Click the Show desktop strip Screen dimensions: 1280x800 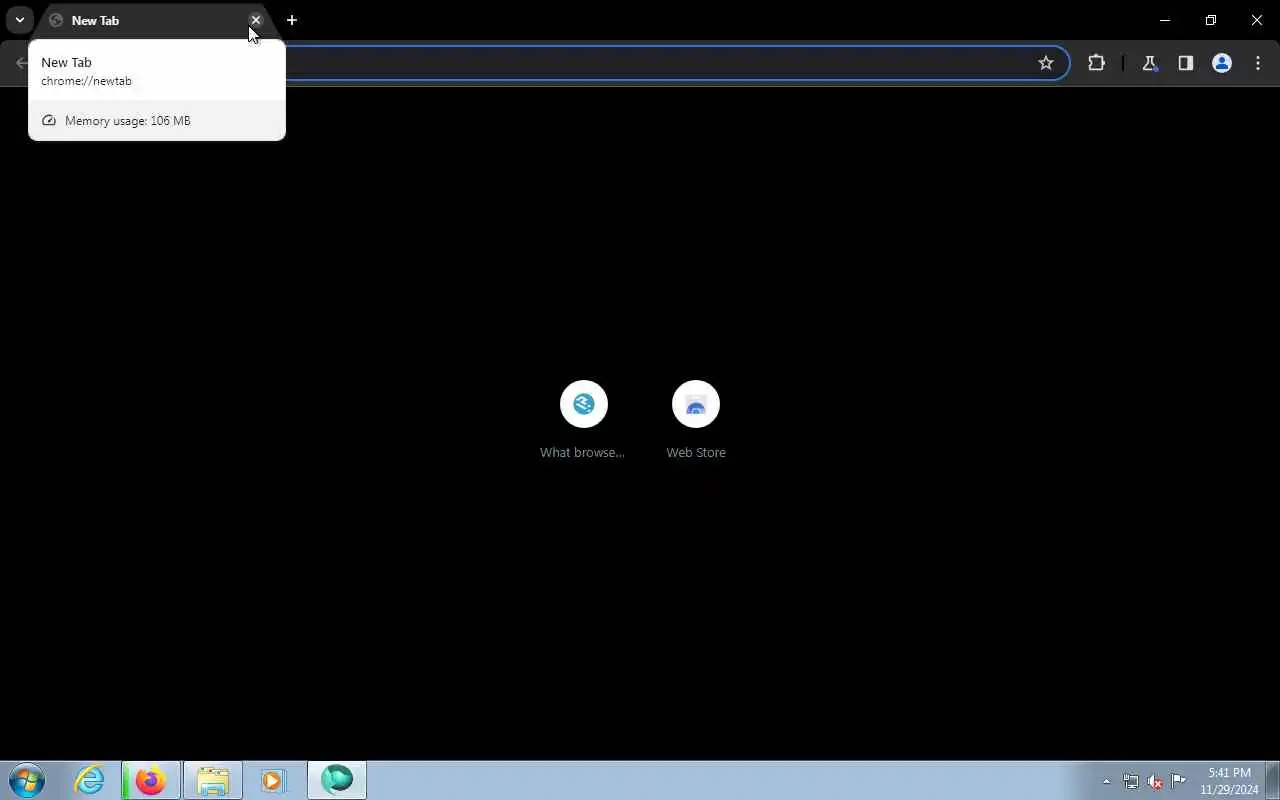pyautogui.click(x=1273, y=780)
